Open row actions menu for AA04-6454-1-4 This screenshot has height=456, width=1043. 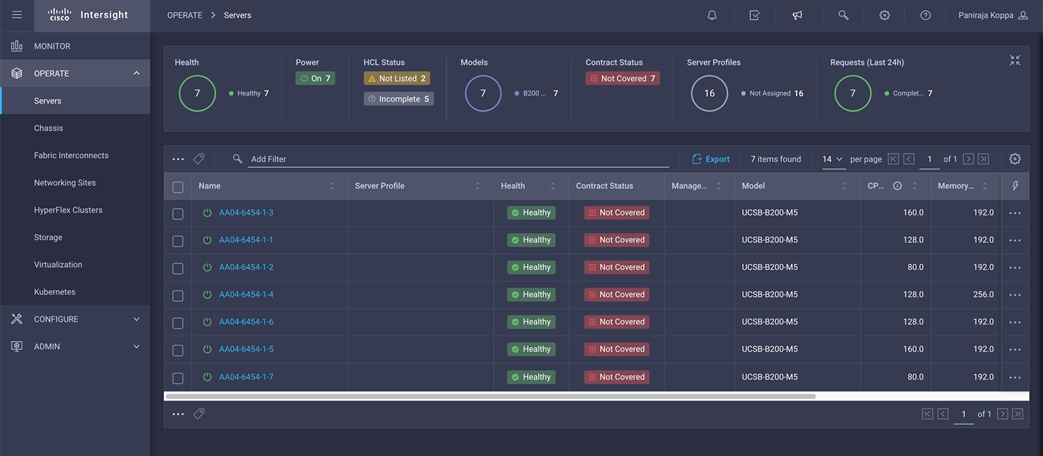(x=1014, y=295)
